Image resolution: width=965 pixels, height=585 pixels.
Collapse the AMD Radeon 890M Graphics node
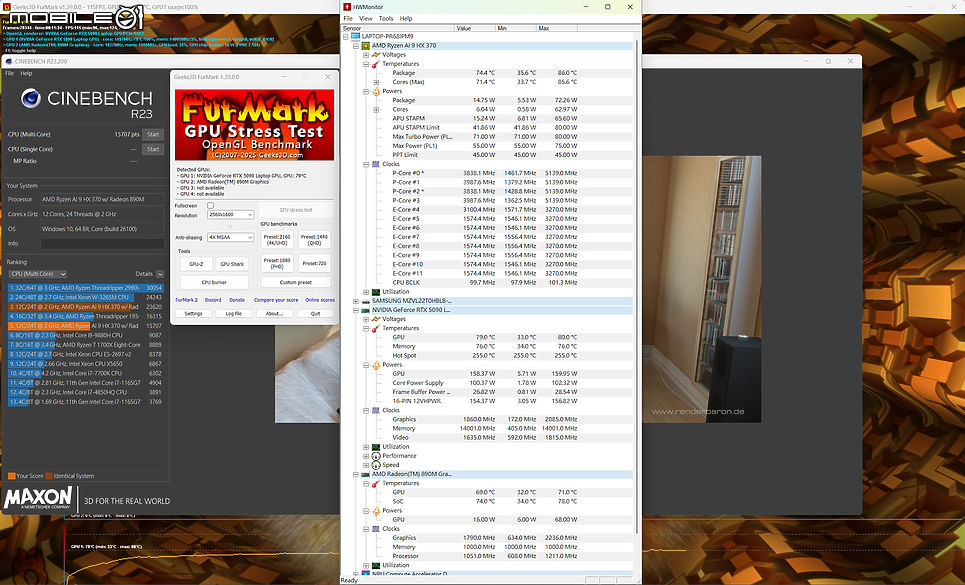[x=356, y=474]
